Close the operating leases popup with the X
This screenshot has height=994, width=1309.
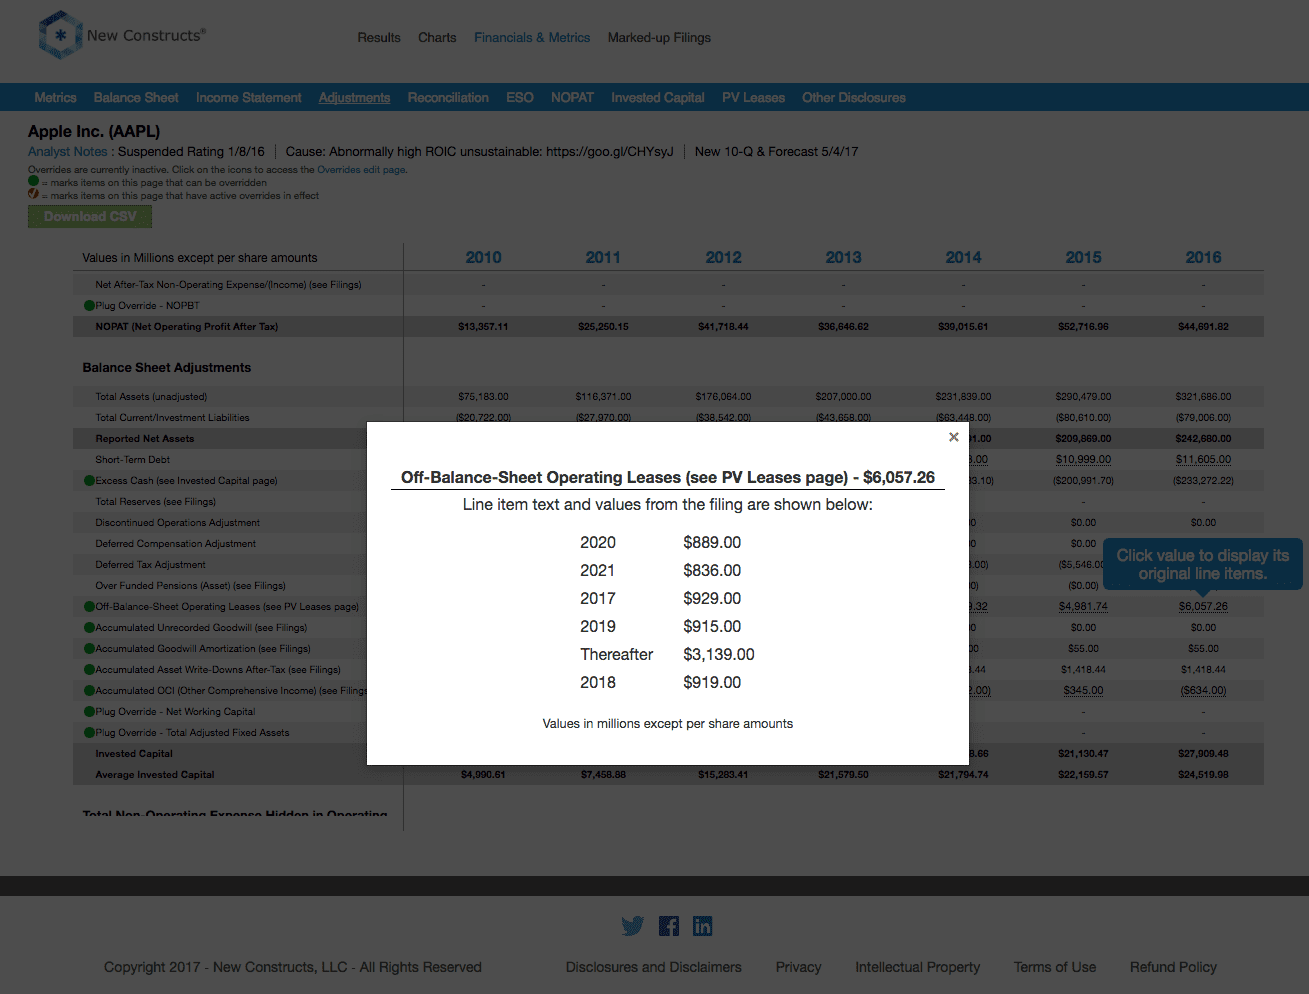click(954, 437)
